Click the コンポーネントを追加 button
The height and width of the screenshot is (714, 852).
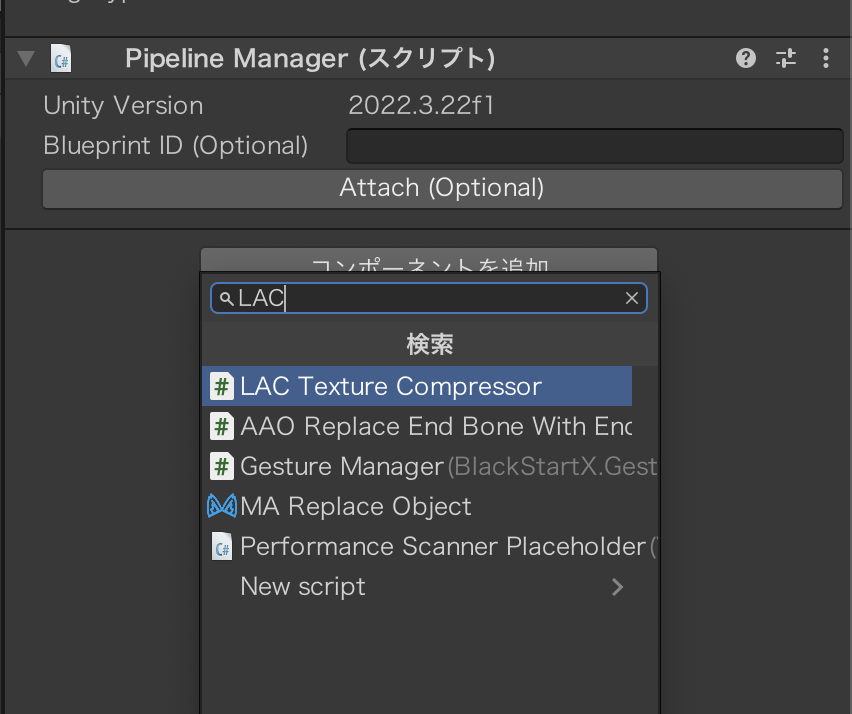429,262
